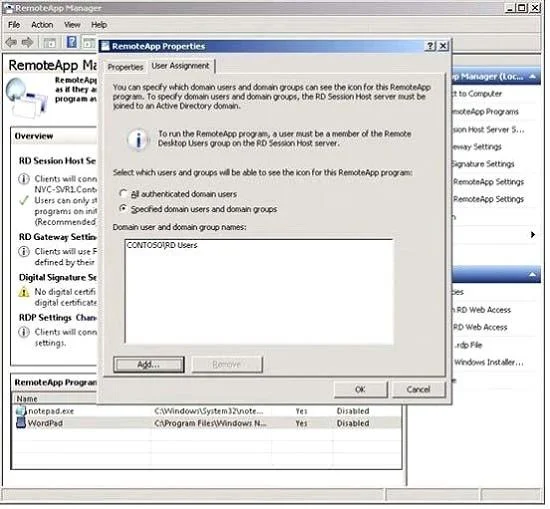Screen dimensions: 550x509
Task: Open the Action menu
Action: [42, 25]
